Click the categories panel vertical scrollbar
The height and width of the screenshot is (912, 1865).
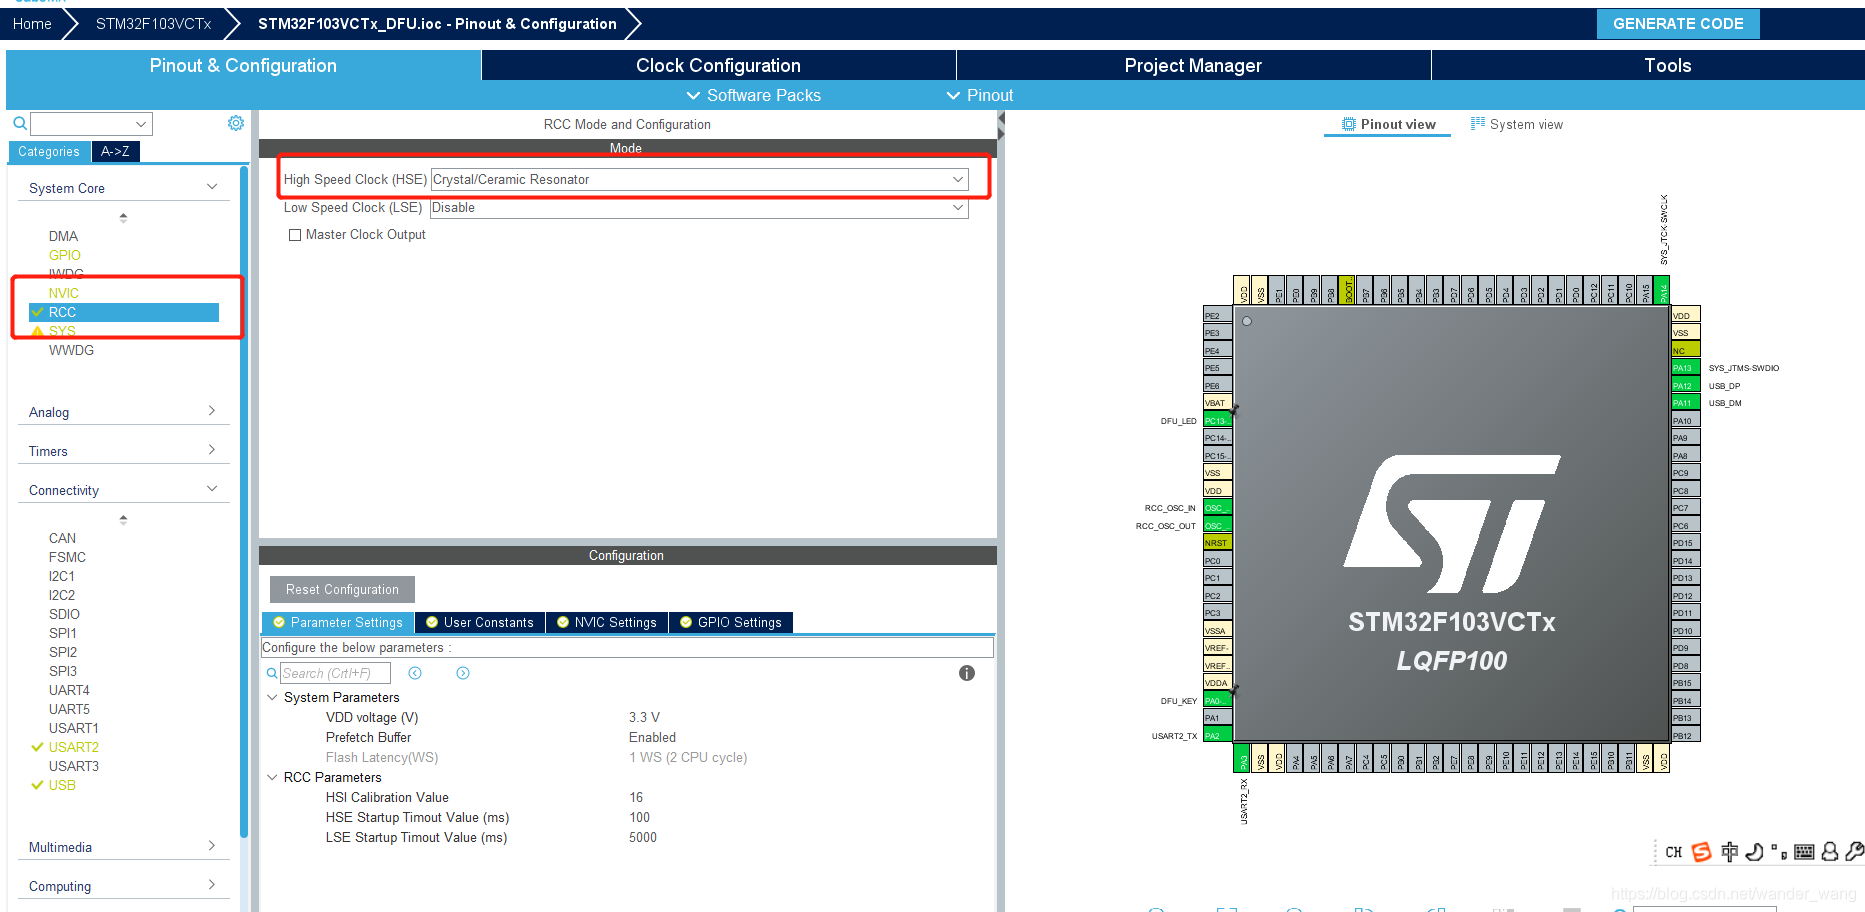(243, 500)
